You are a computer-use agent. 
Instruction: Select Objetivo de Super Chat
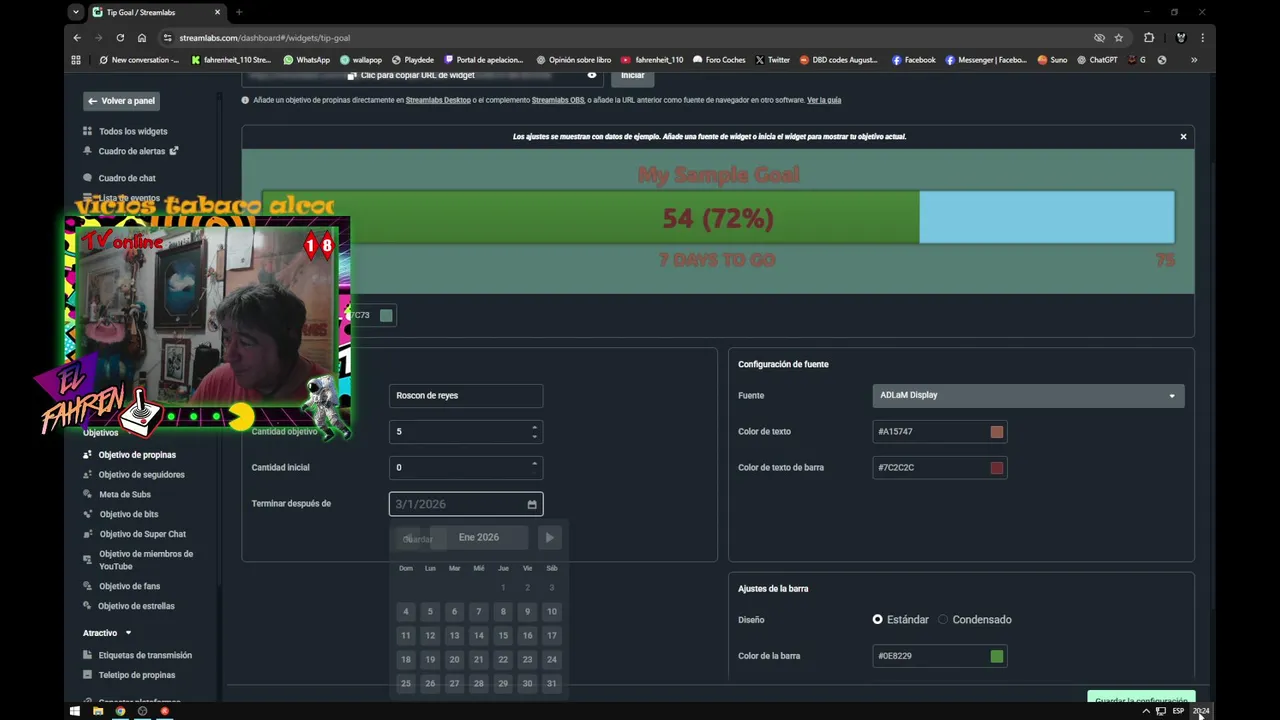click(142, 534)
